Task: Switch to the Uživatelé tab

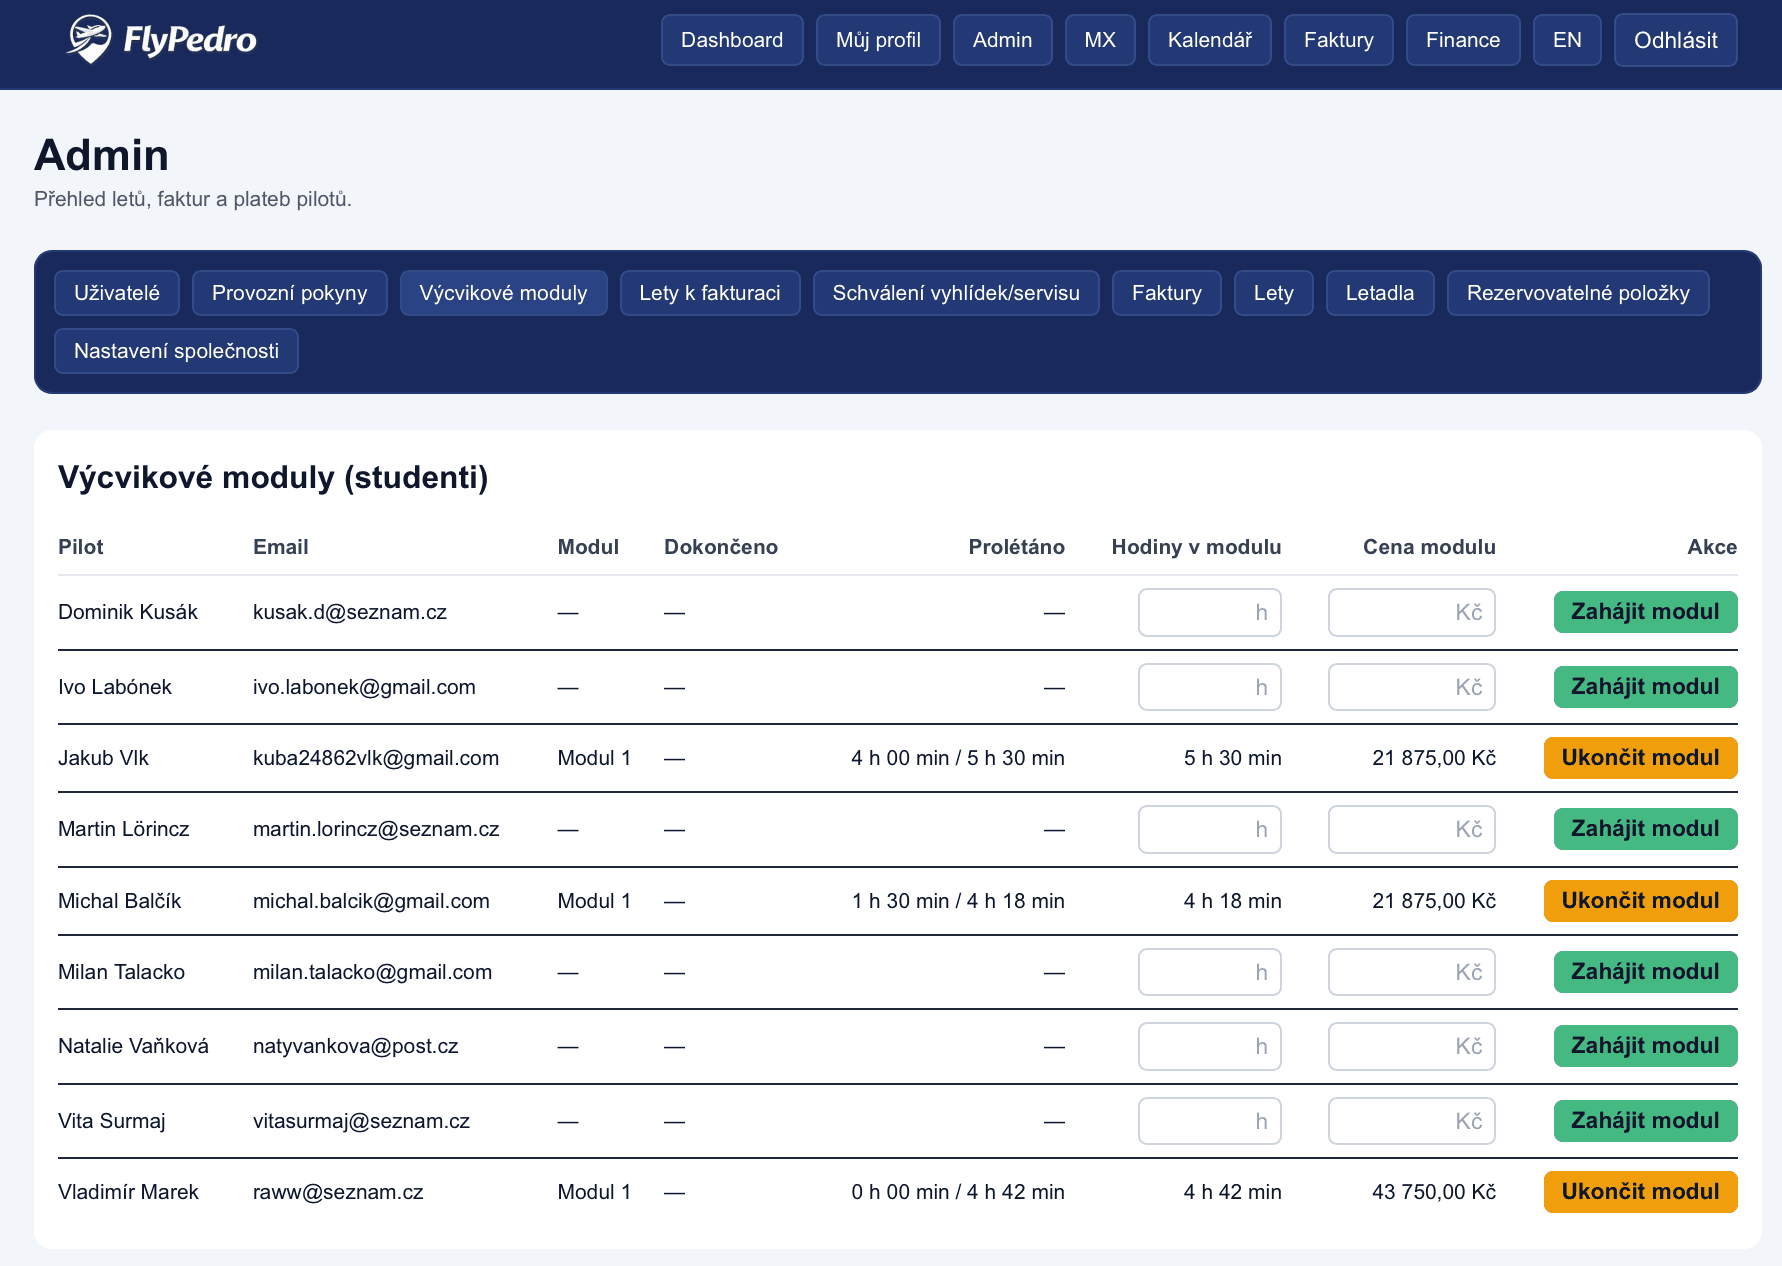Action: pyautogui.click(x=117, y=293)
